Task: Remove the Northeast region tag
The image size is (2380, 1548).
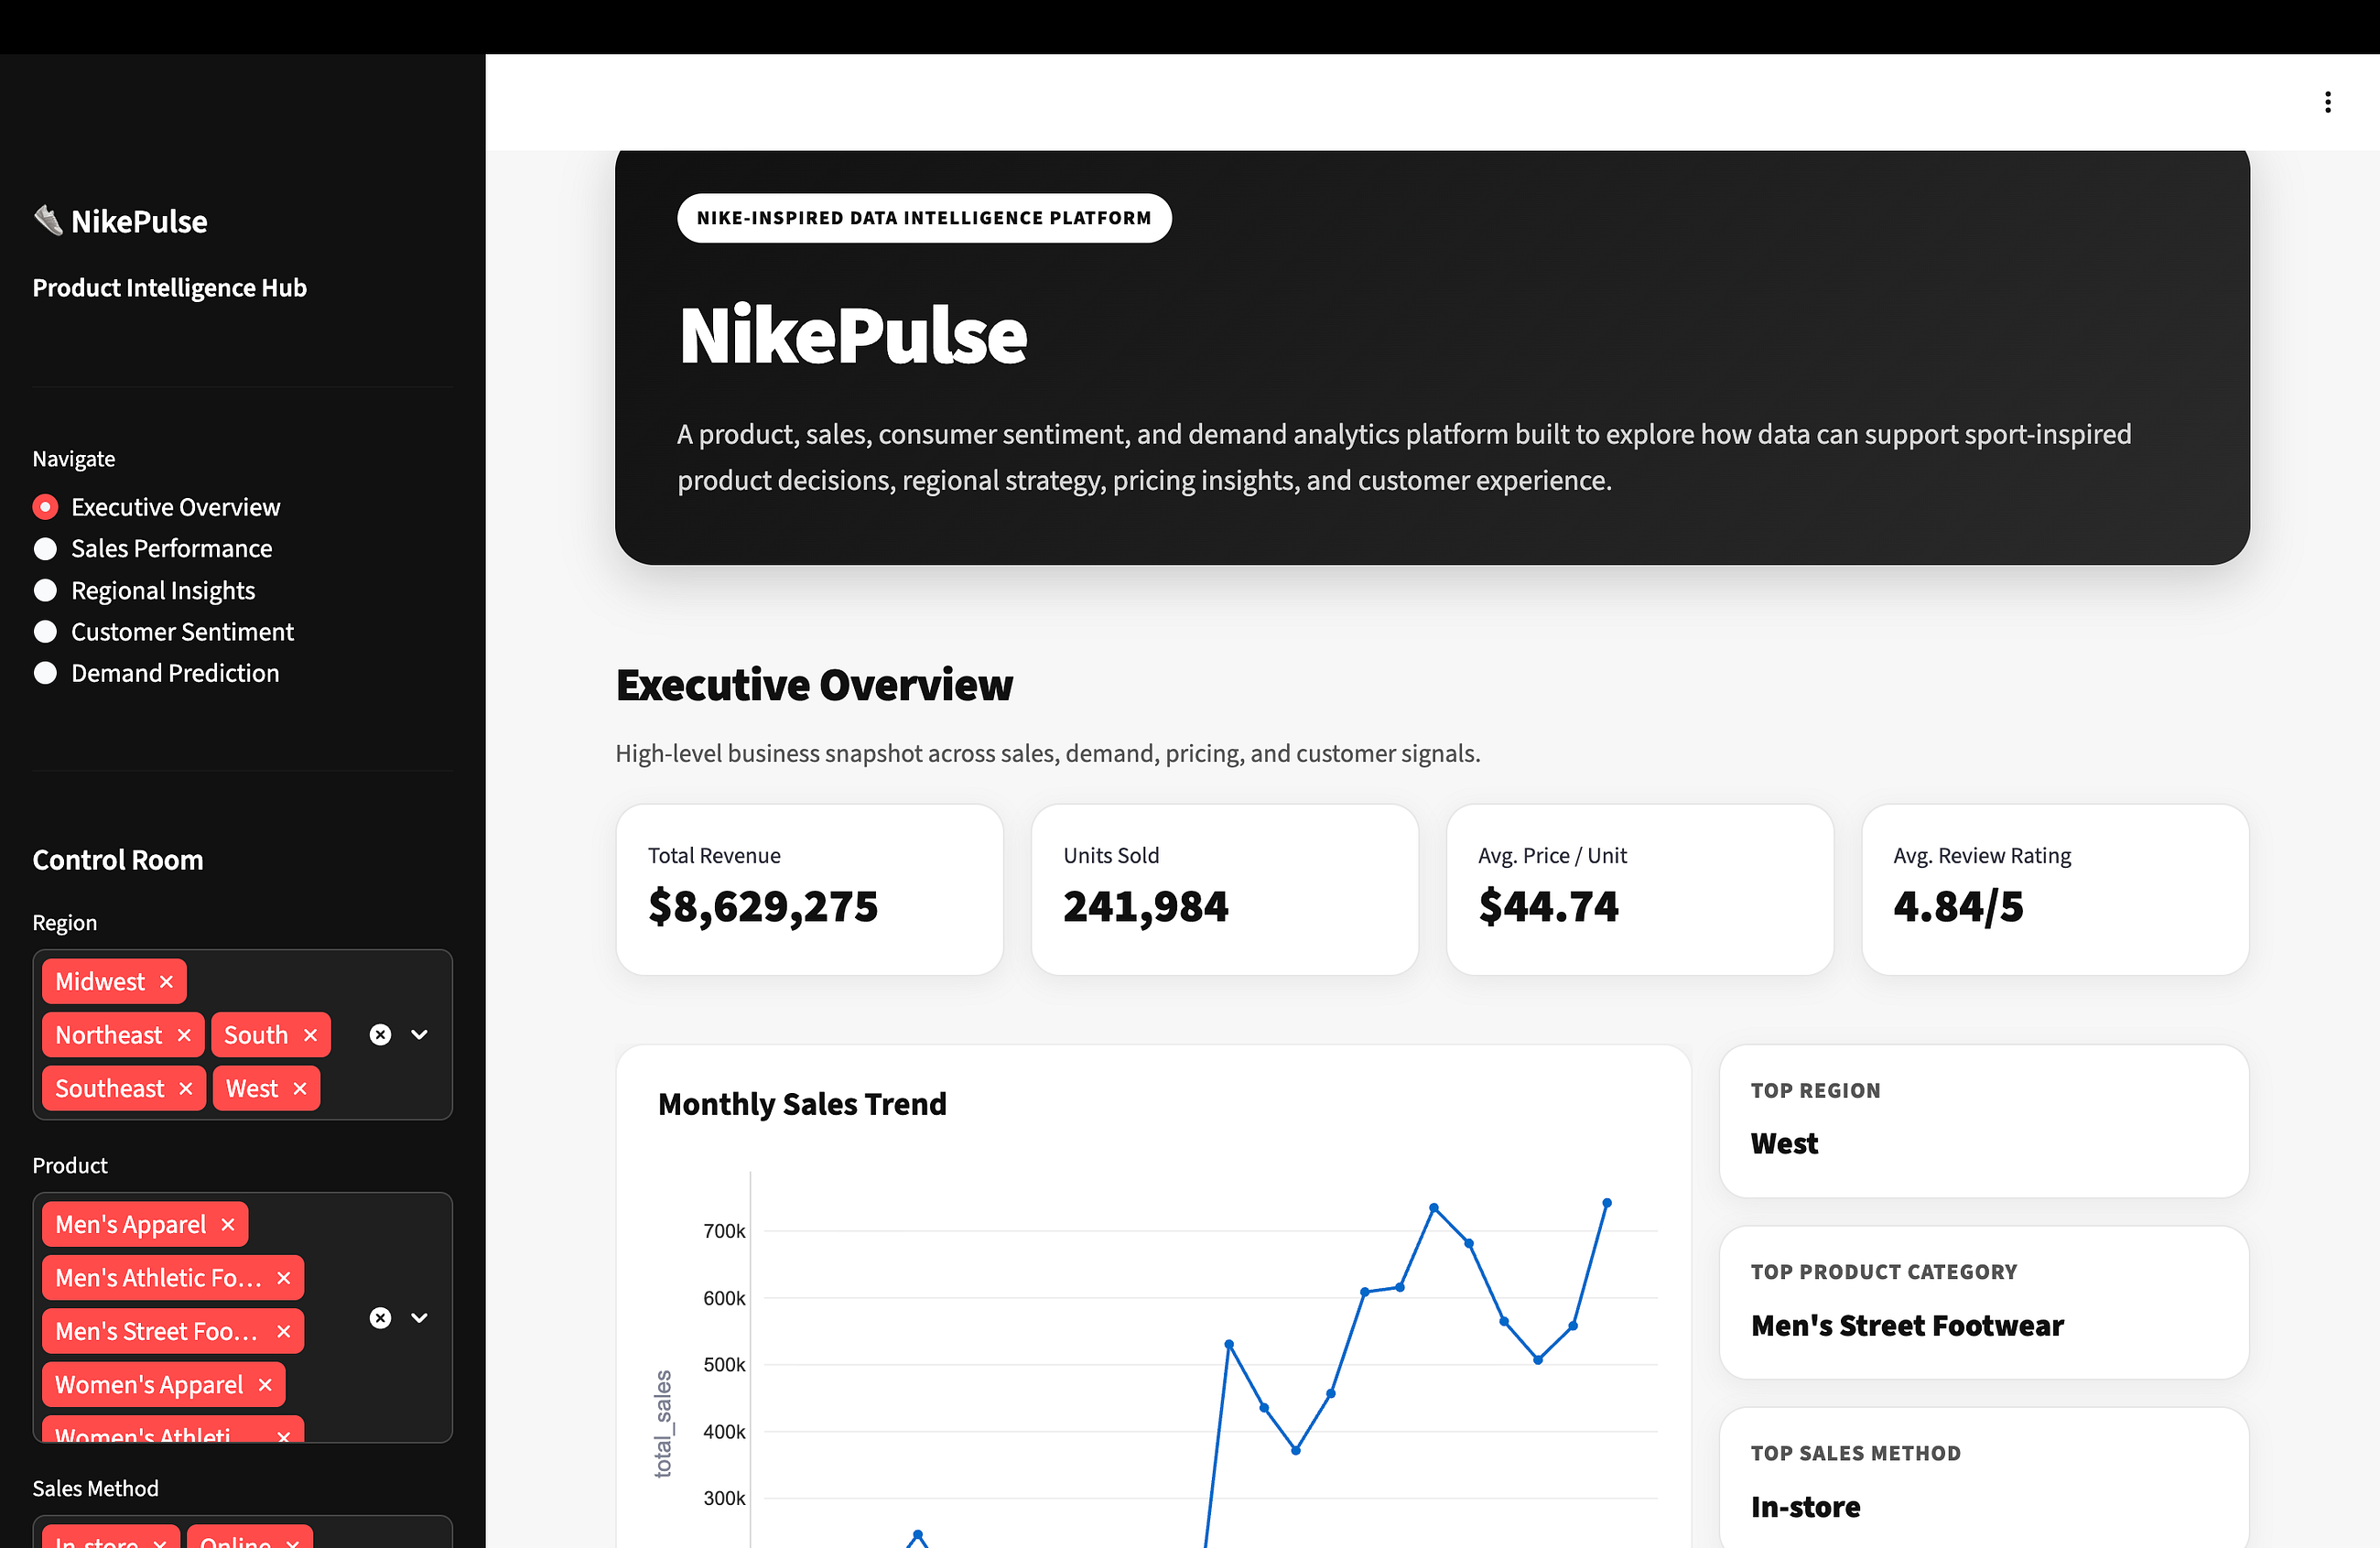Action: click(184, 1035)
